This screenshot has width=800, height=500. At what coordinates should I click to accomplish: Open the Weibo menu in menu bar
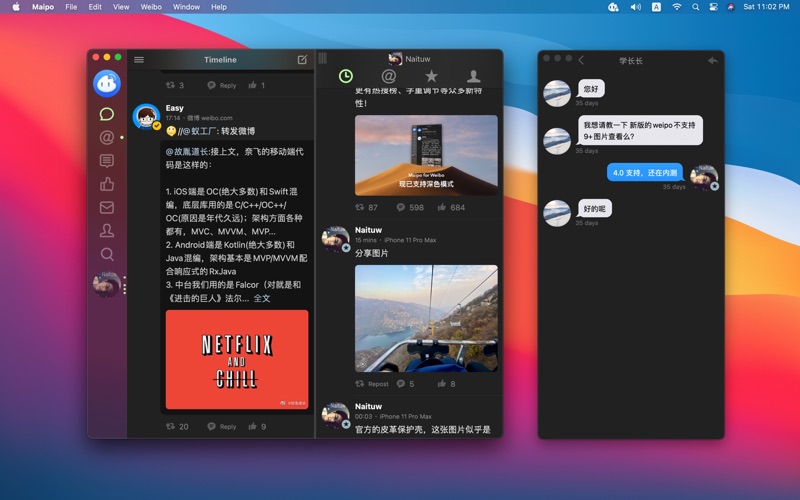coord(151,7)
